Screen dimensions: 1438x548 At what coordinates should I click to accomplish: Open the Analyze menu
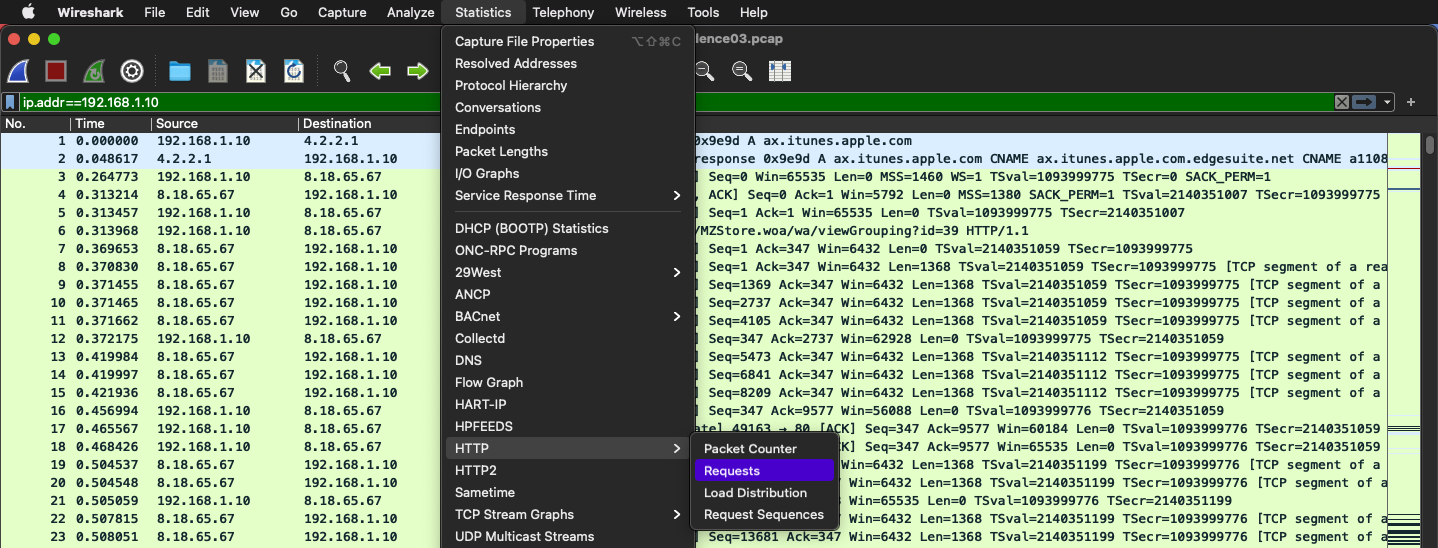[x=410, y=12]
